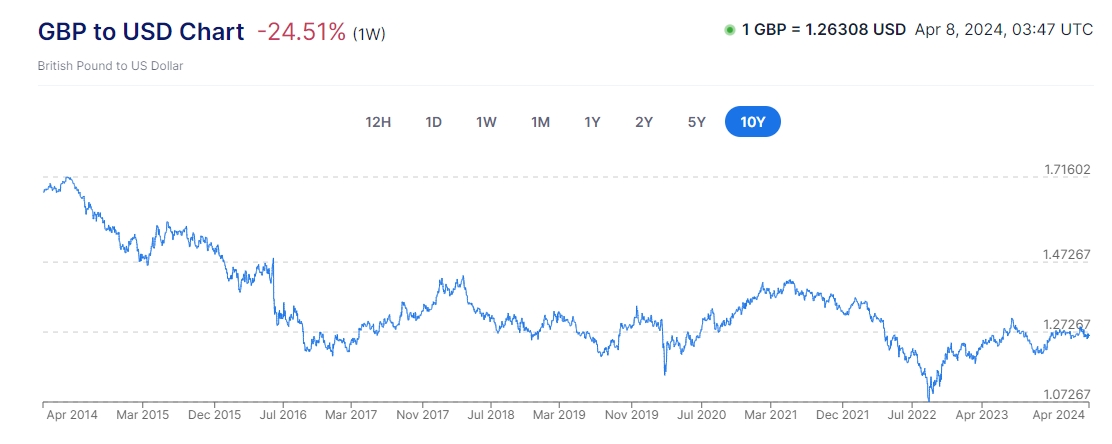
Task: Show the 1M chart range
Action: [540, 122]
